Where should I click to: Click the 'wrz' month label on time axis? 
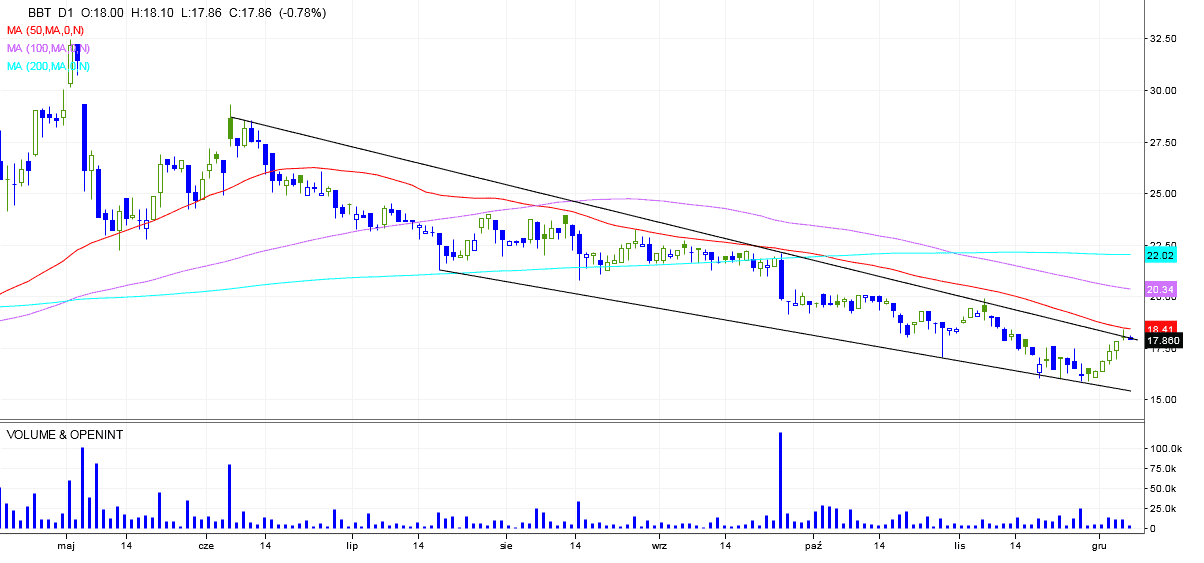(659, 546)
